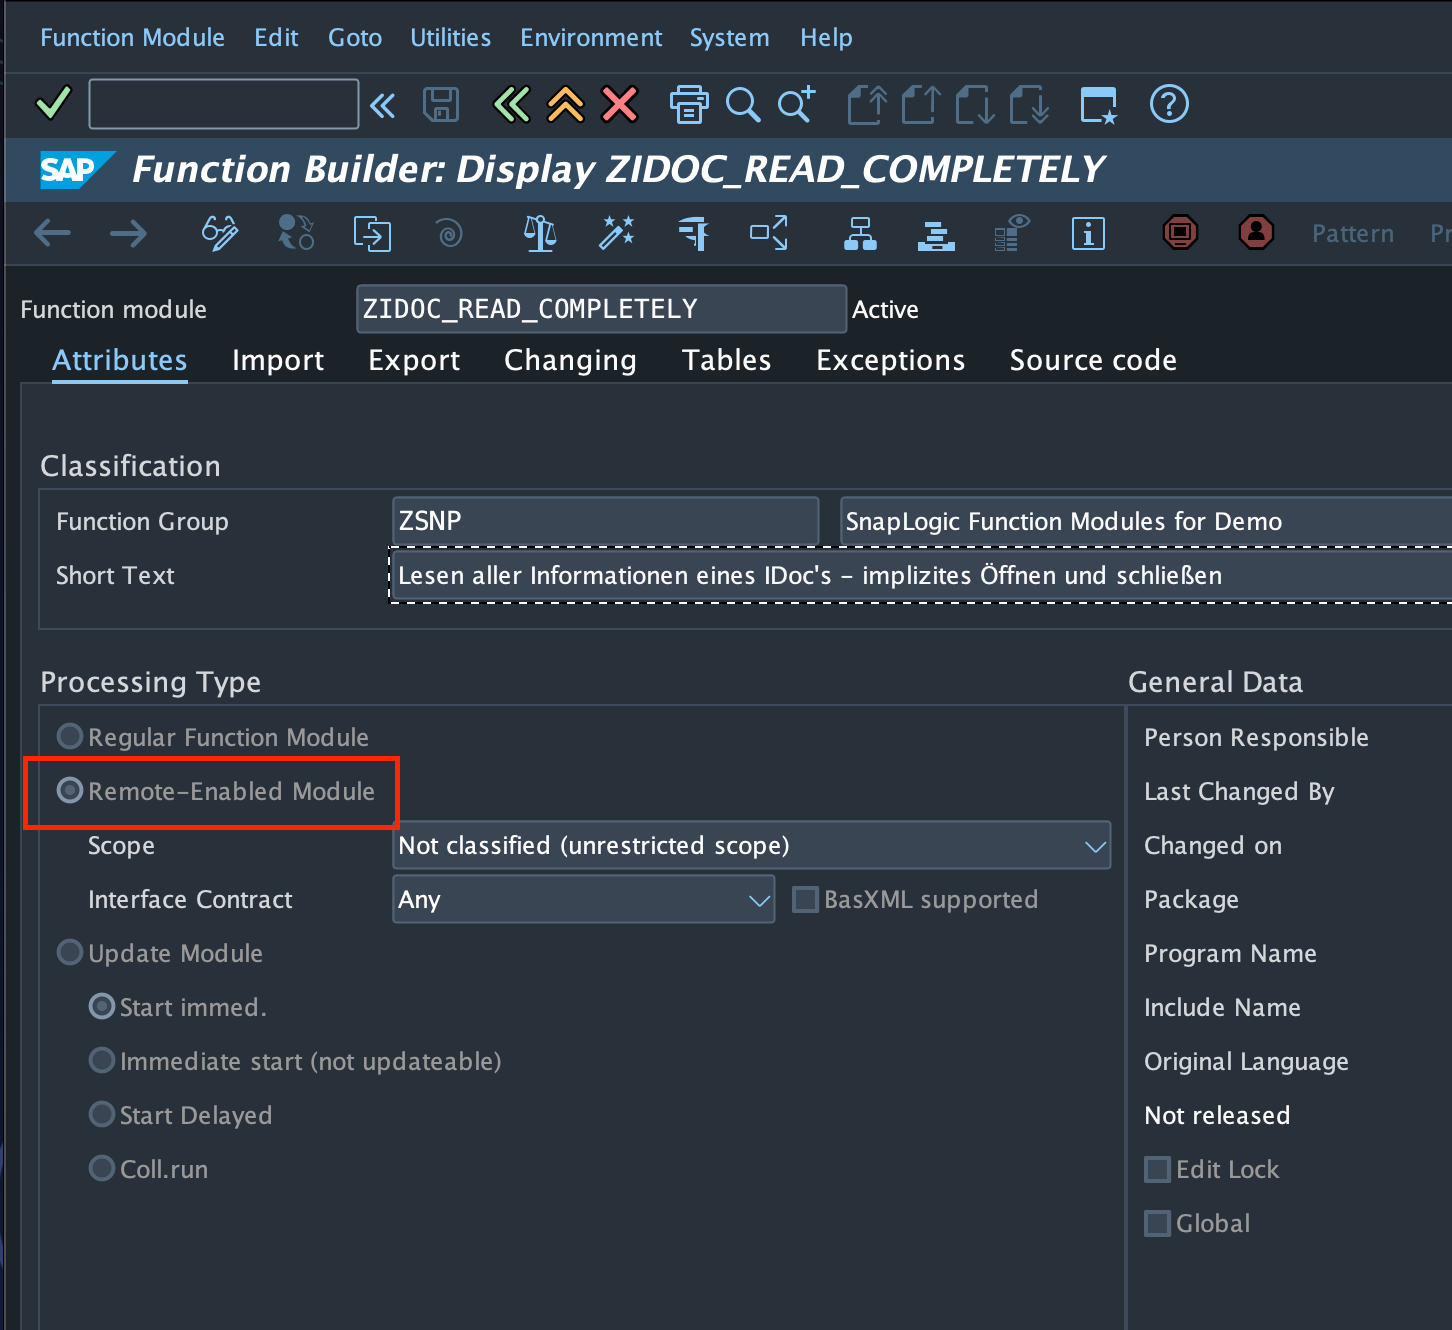Click the Pattern button
Image resolution: width=1452 pixels, height=1330 pixels.
tap(1352, 233)
